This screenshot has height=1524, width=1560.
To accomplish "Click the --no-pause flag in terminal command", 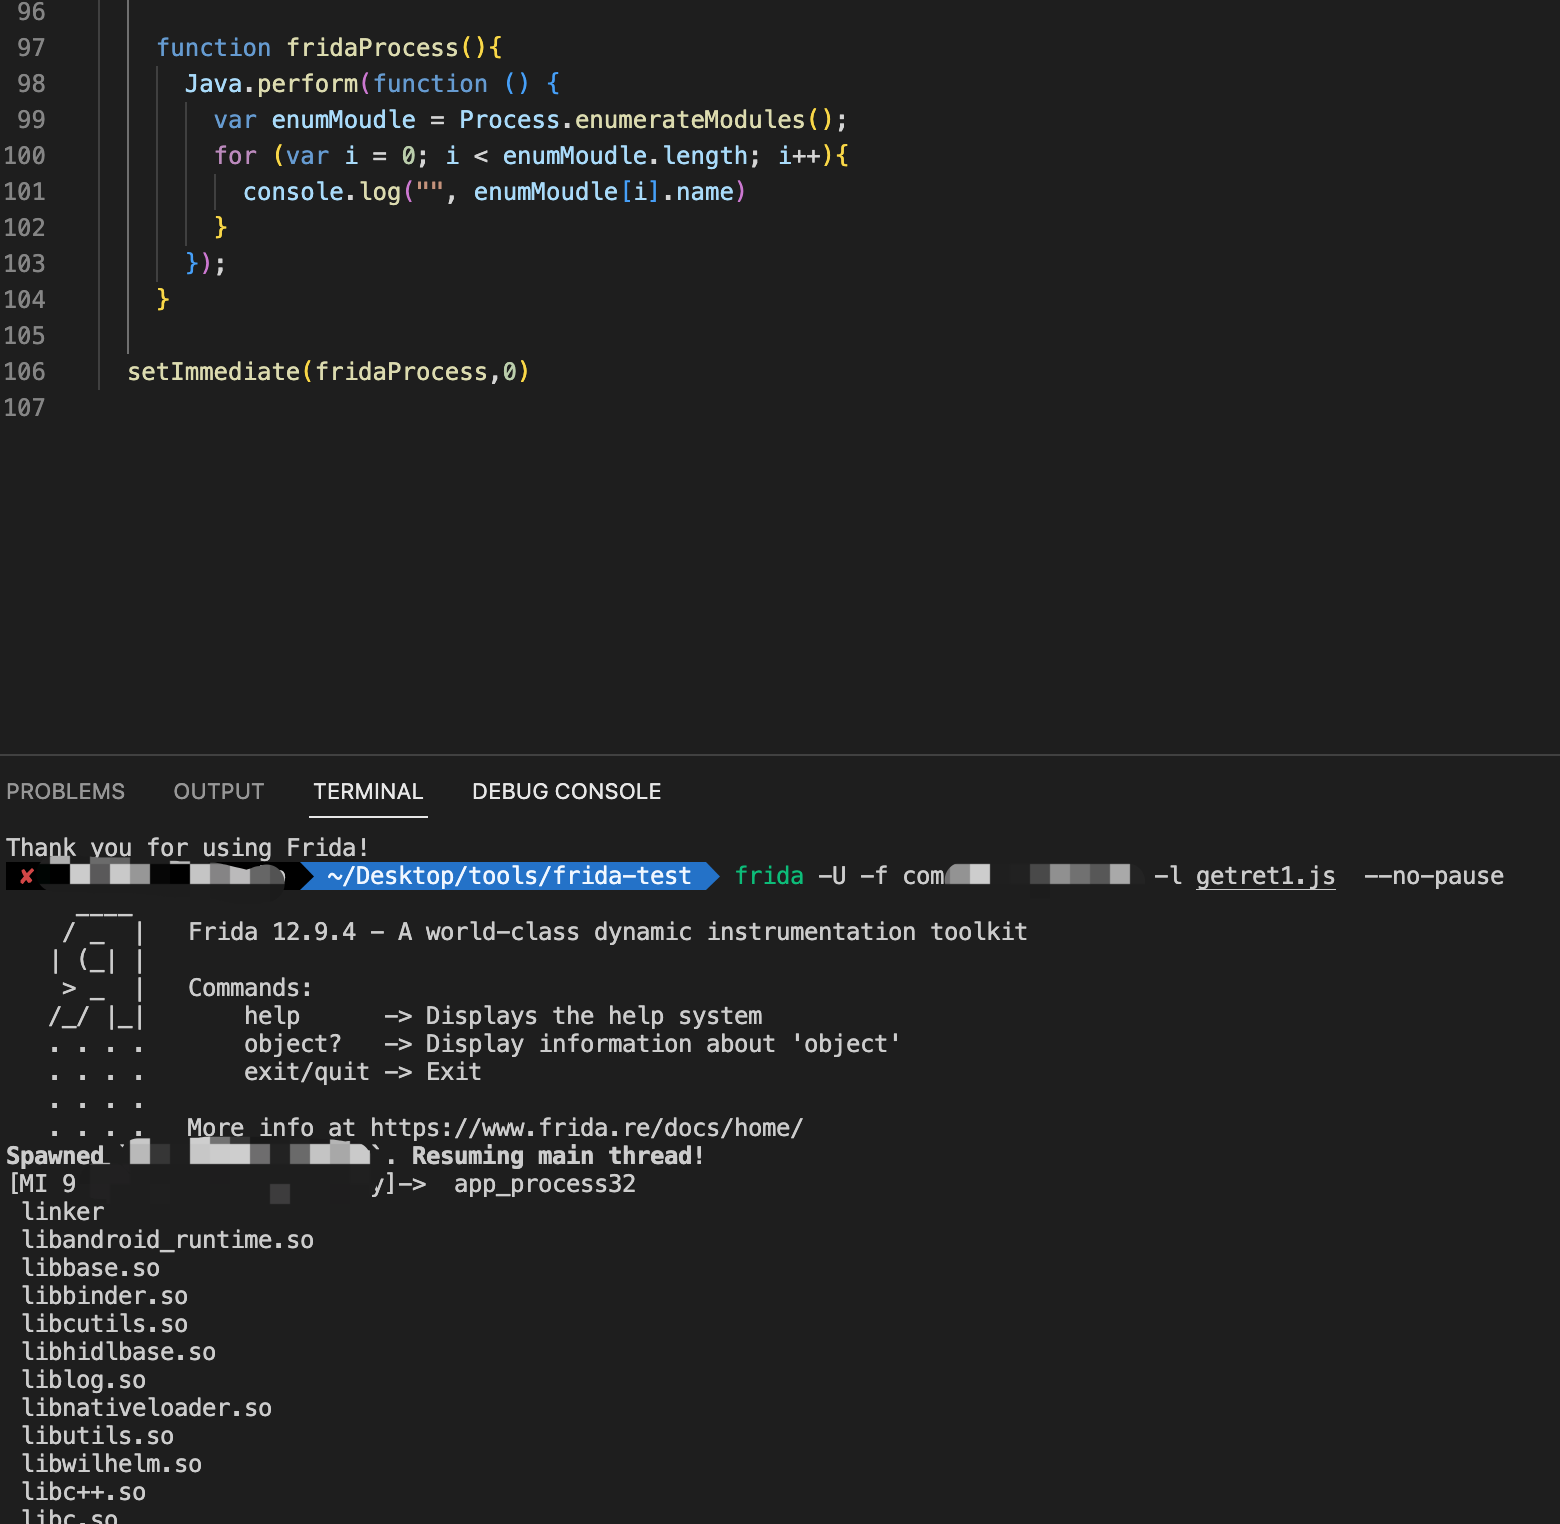I will [1433, 876].
